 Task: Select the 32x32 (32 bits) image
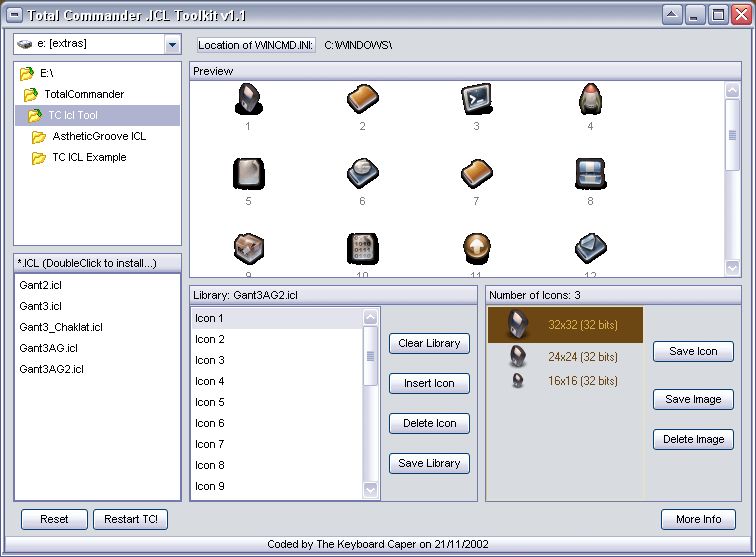(566, 325)
